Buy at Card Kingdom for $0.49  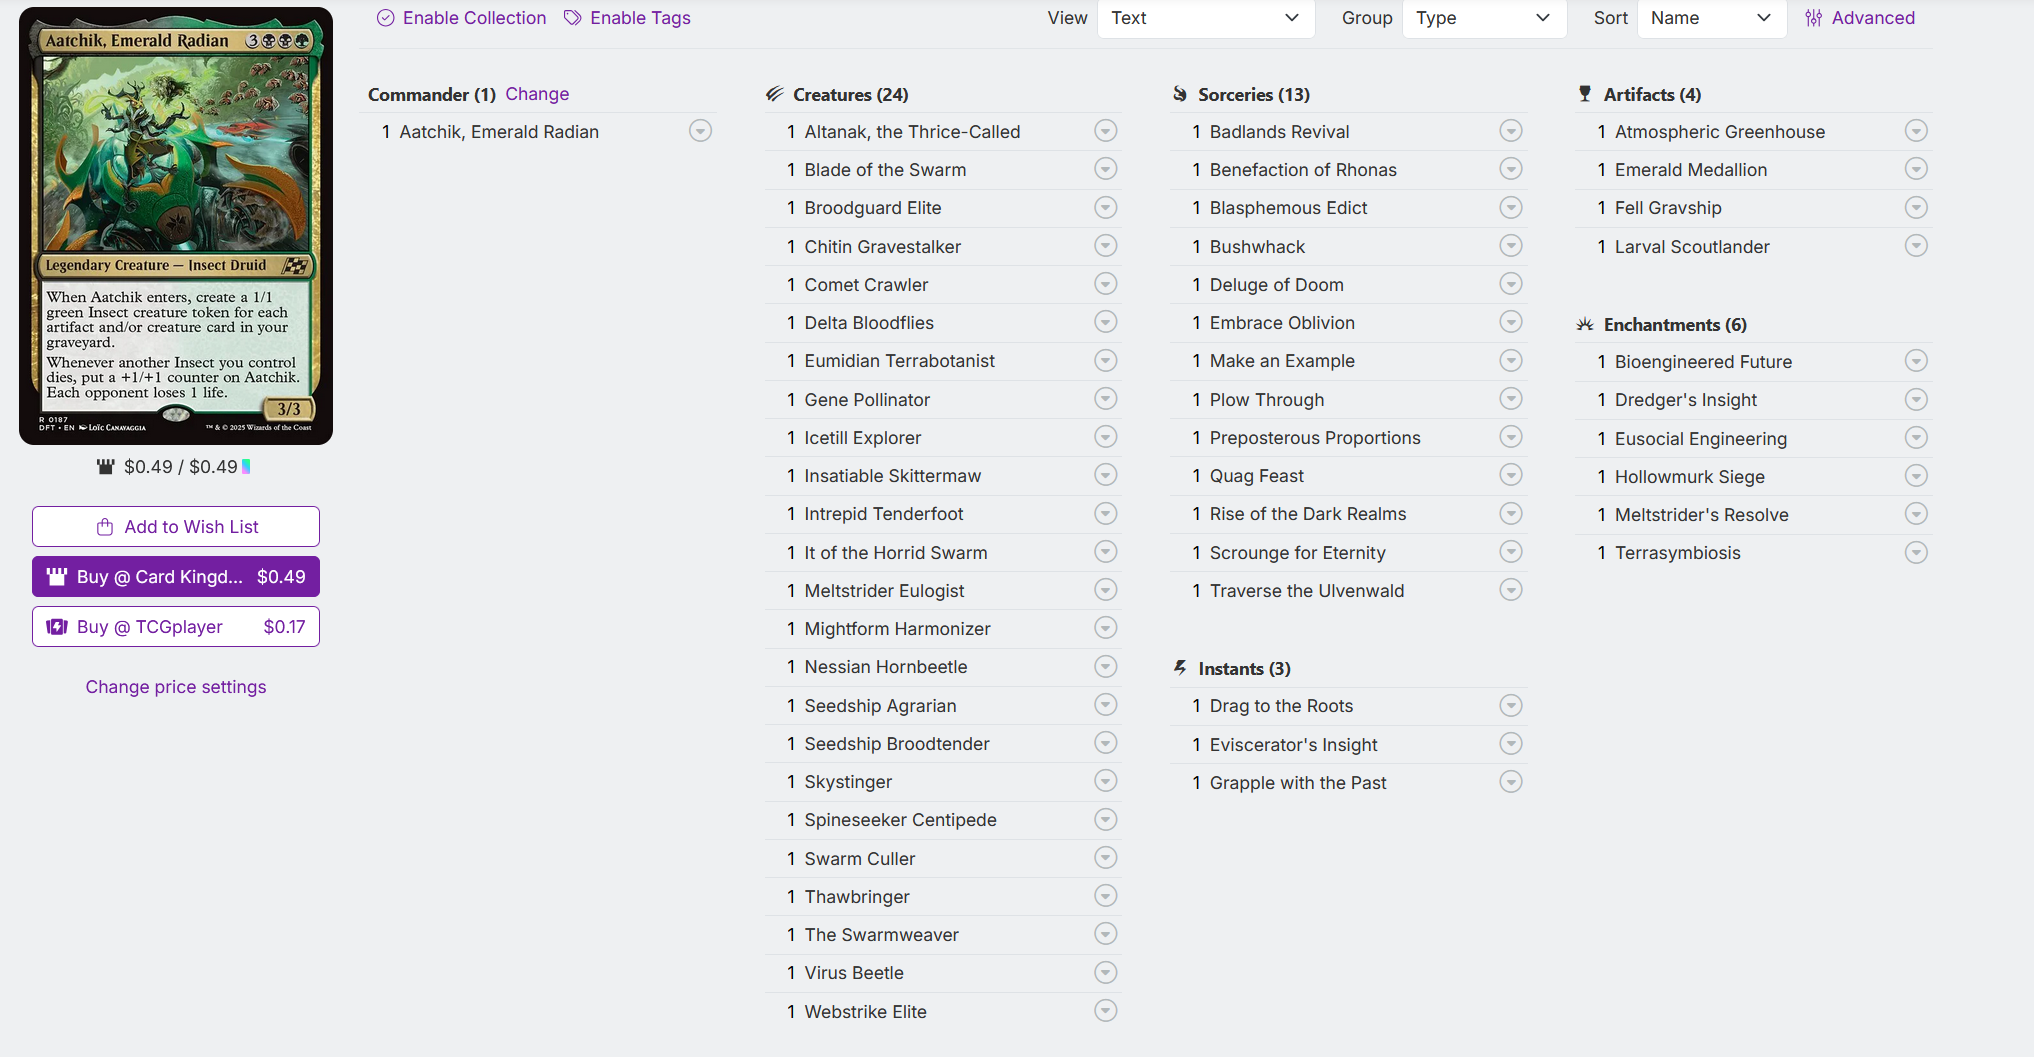[176, 577]
